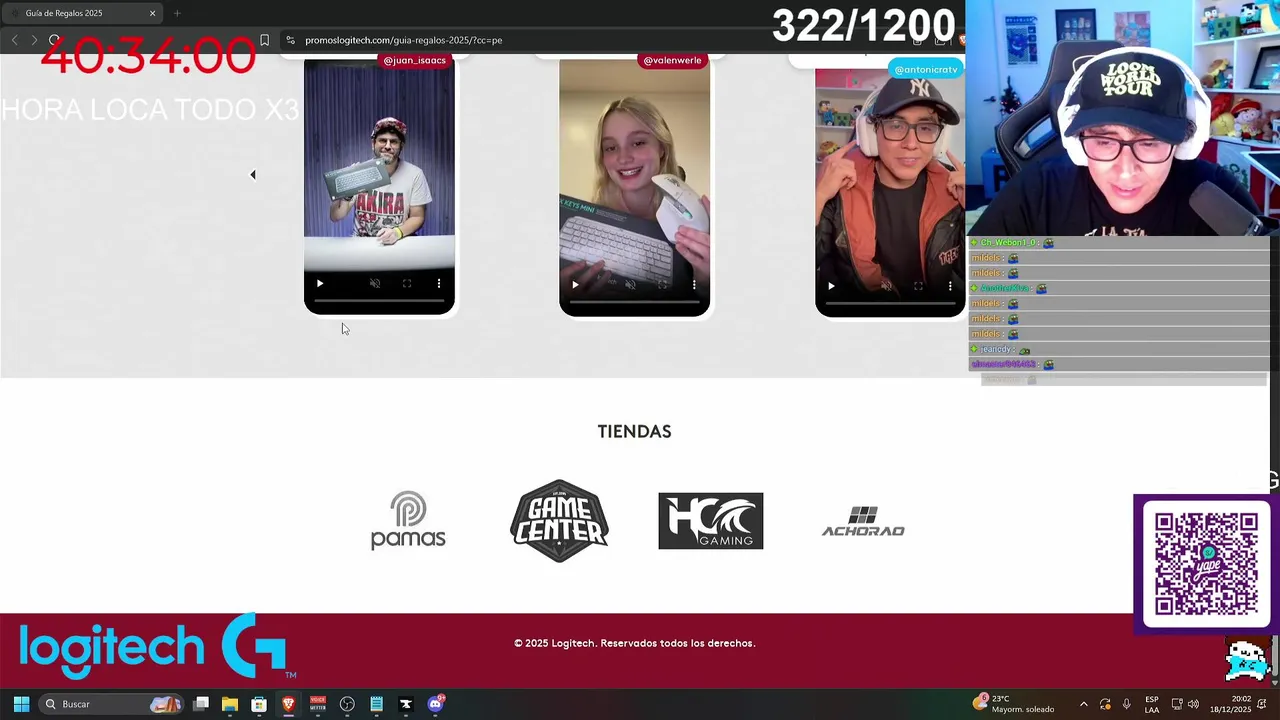Image resolution: width=1280 pixels, height=720 pixels.
Task: Click the @antonicratv handle tag
Action: [x=926, y=69]
